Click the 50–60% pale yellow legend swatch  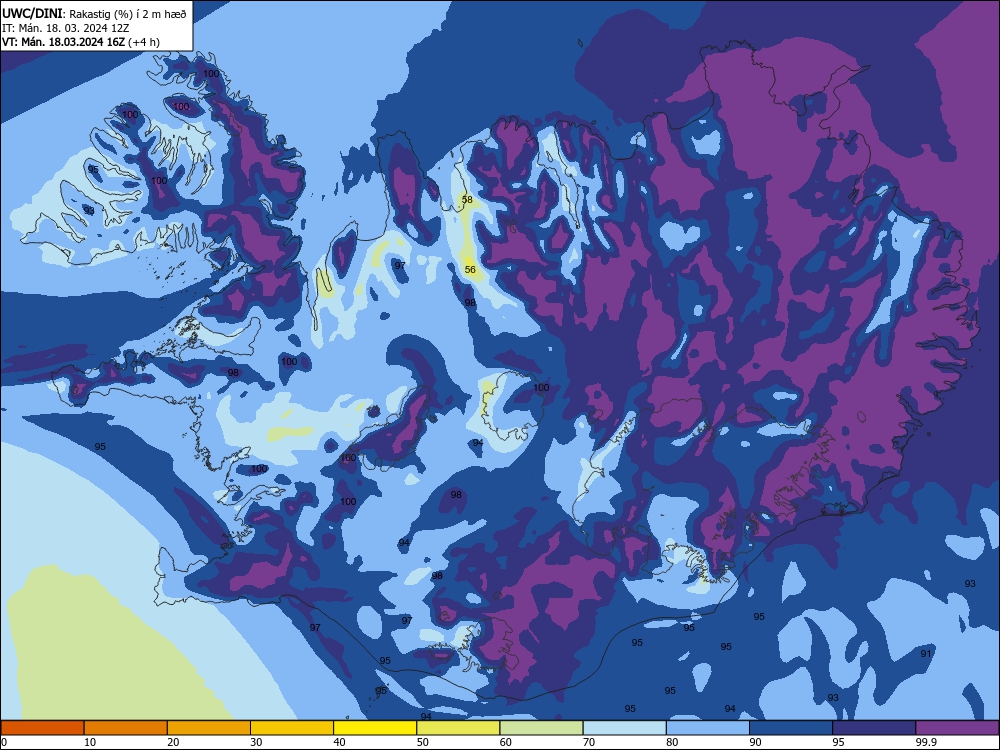coord(458,728)
